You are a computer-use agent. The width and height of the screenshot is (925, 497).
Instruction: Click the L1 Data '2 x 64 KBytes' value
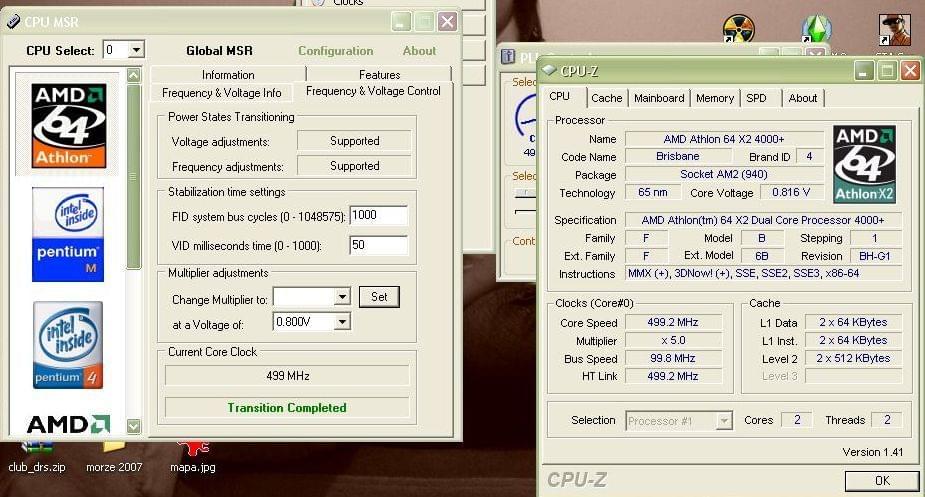853,322
